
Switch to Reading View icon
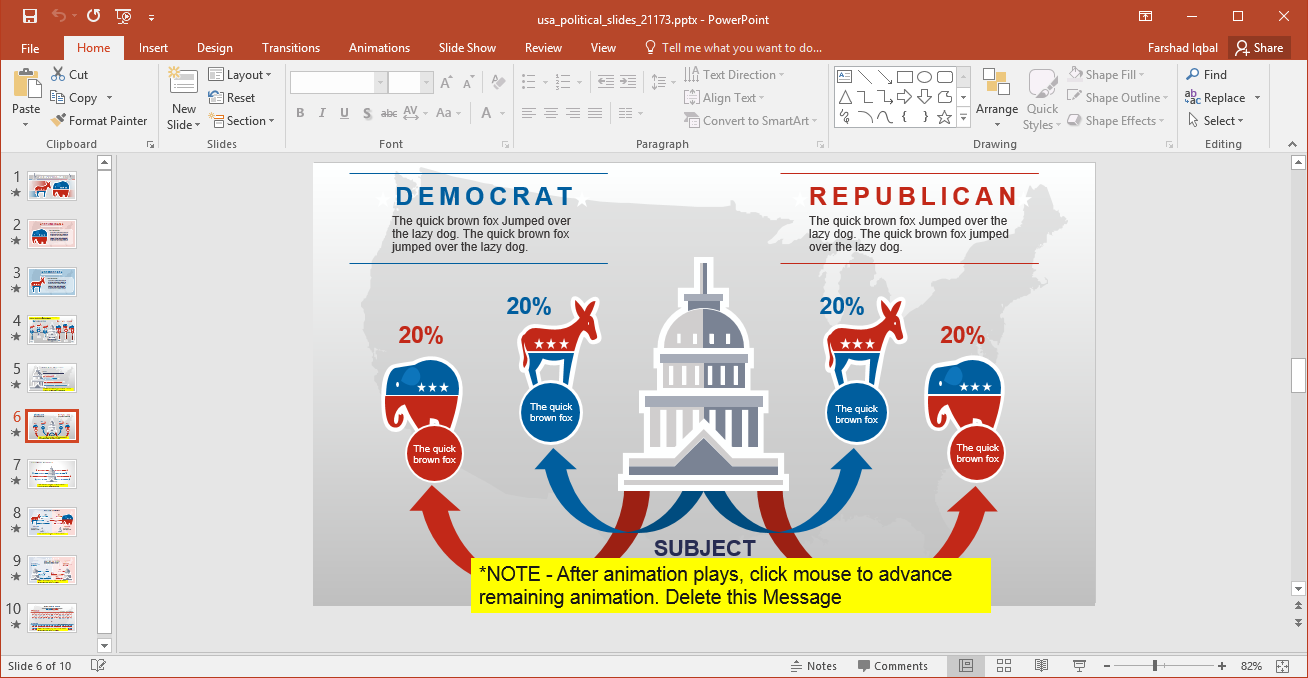tap(1041, 666)
